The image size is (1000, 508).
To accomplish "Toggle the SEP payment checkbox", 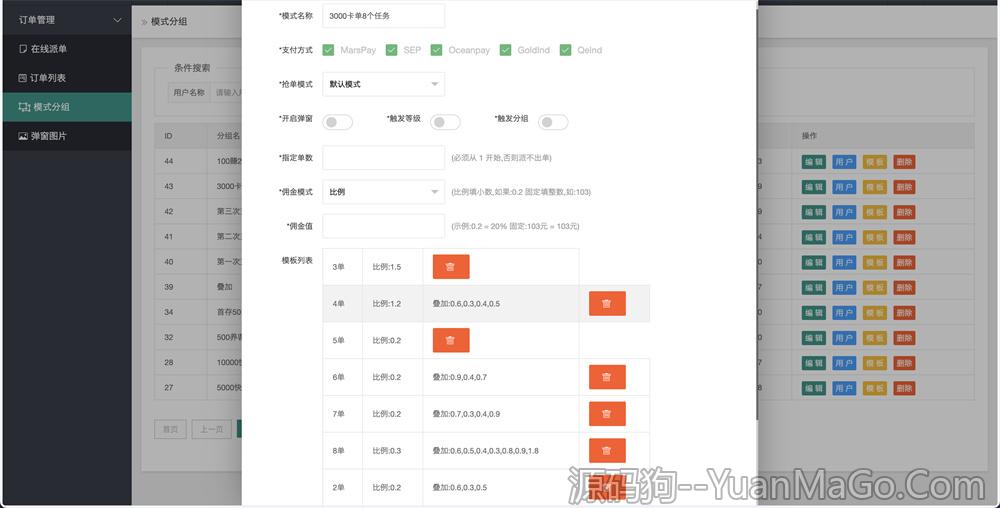I will pos(392,50).
